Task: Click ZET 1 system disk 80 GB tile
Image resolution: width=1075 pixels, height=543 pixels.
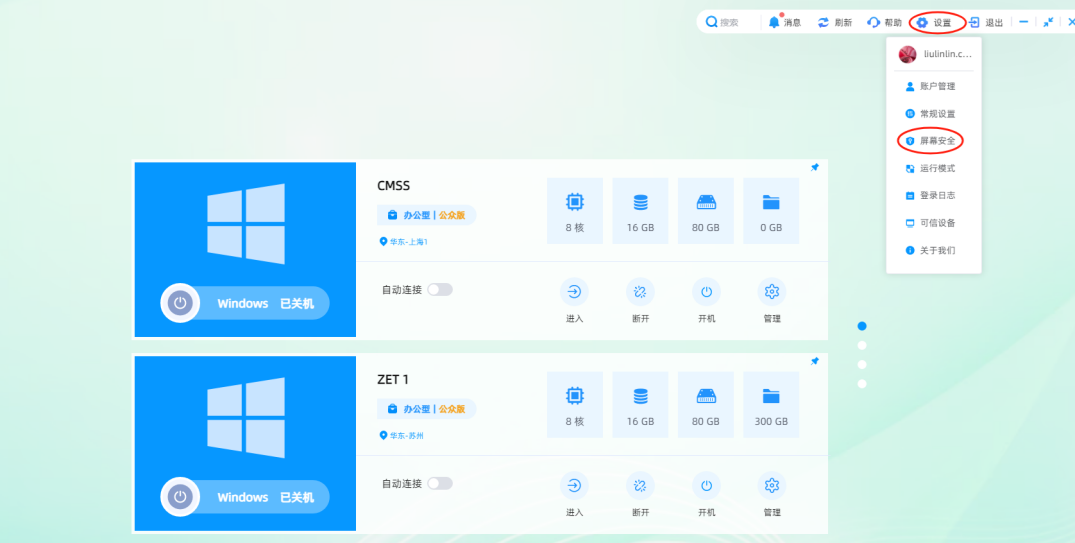Action: point(706,405)
